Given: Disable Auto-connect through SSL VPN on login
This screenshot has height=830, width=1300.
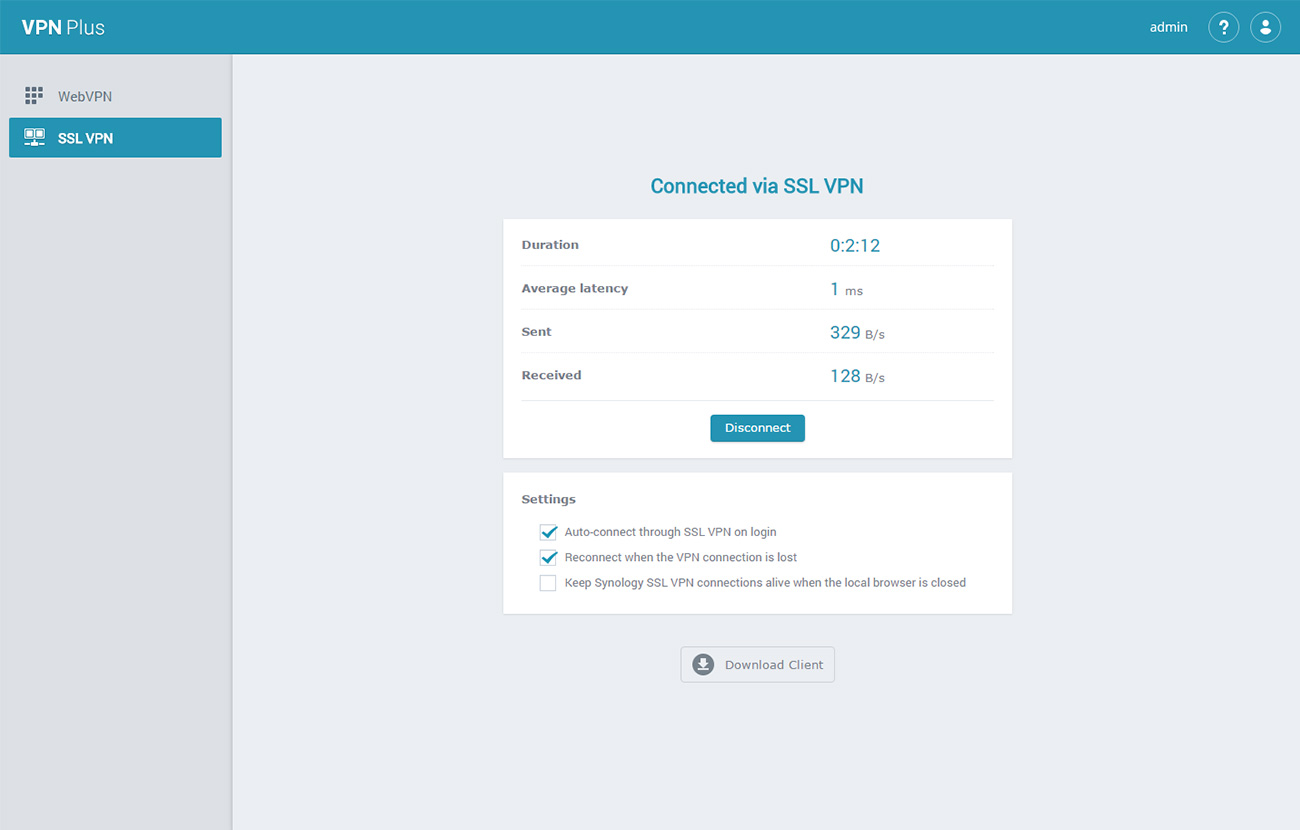Looking at the screenshot, I should [x=548, y=532].
